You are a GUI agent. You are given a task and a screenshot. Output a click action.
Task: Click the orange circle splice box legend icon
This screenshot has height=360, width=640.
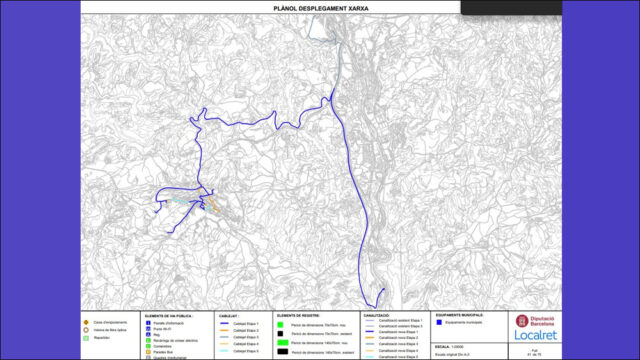[x=86, y=322]
